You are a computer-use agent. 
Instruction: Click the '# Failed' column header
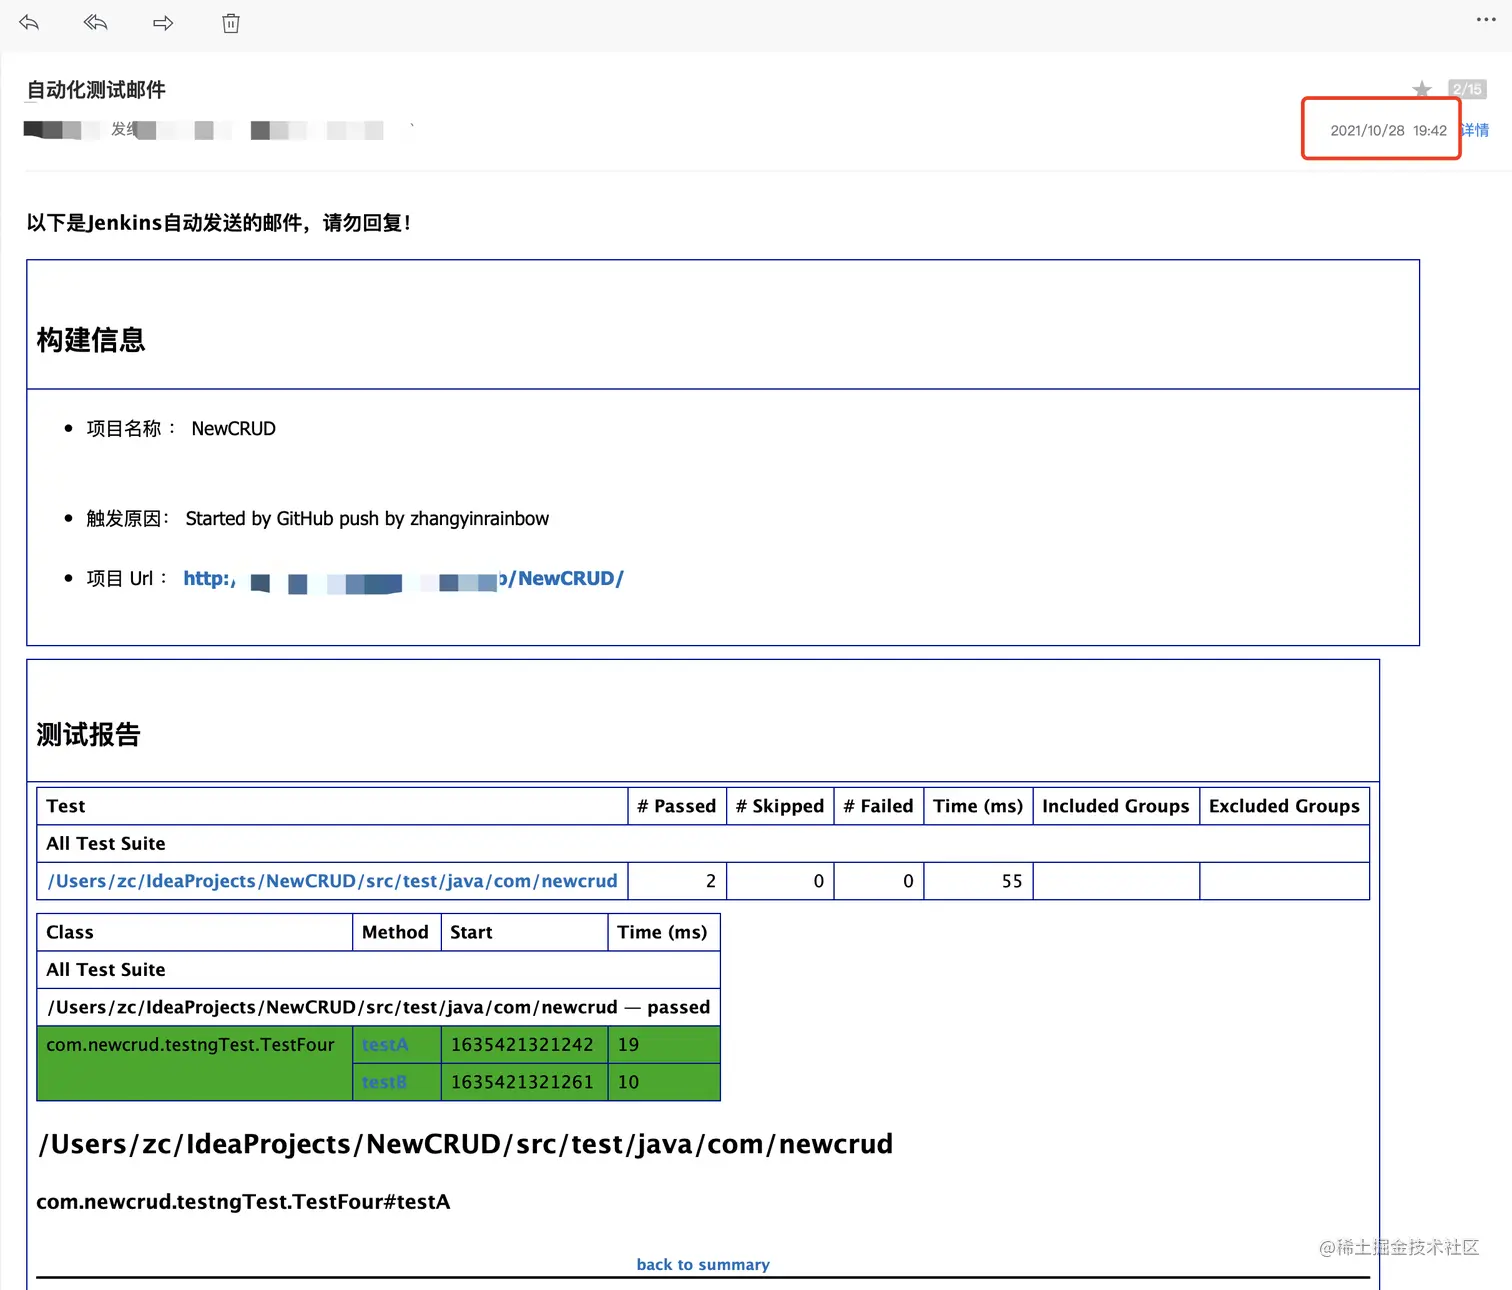point(879,806)
